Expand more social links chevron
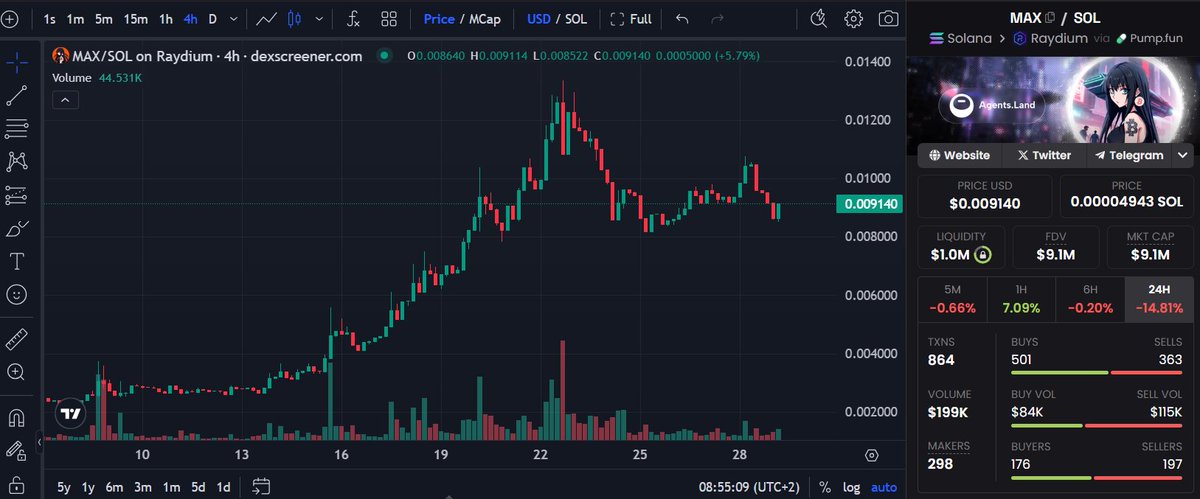Viewport: 1200px width, 499px height. [x=1184, y=155]
